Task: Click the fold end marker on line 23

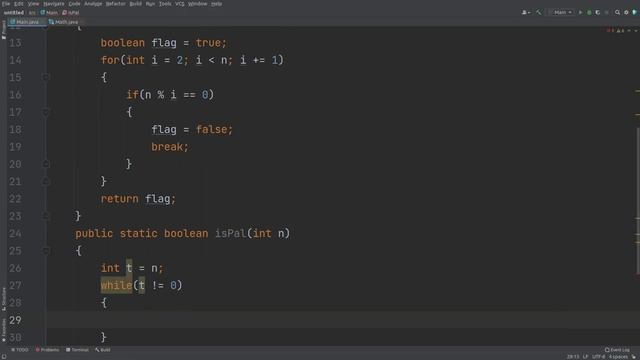Action: (46, 216)
